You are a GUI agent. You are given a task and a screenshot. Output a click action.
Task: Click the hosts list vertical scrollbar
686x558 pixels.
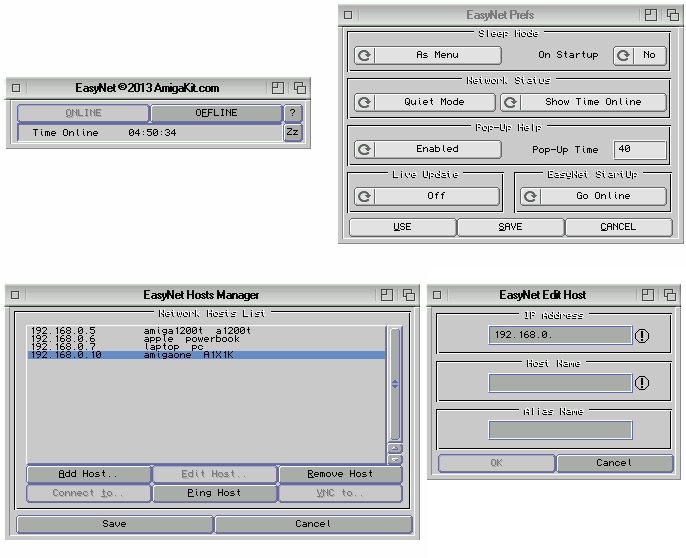pos(395,384)
